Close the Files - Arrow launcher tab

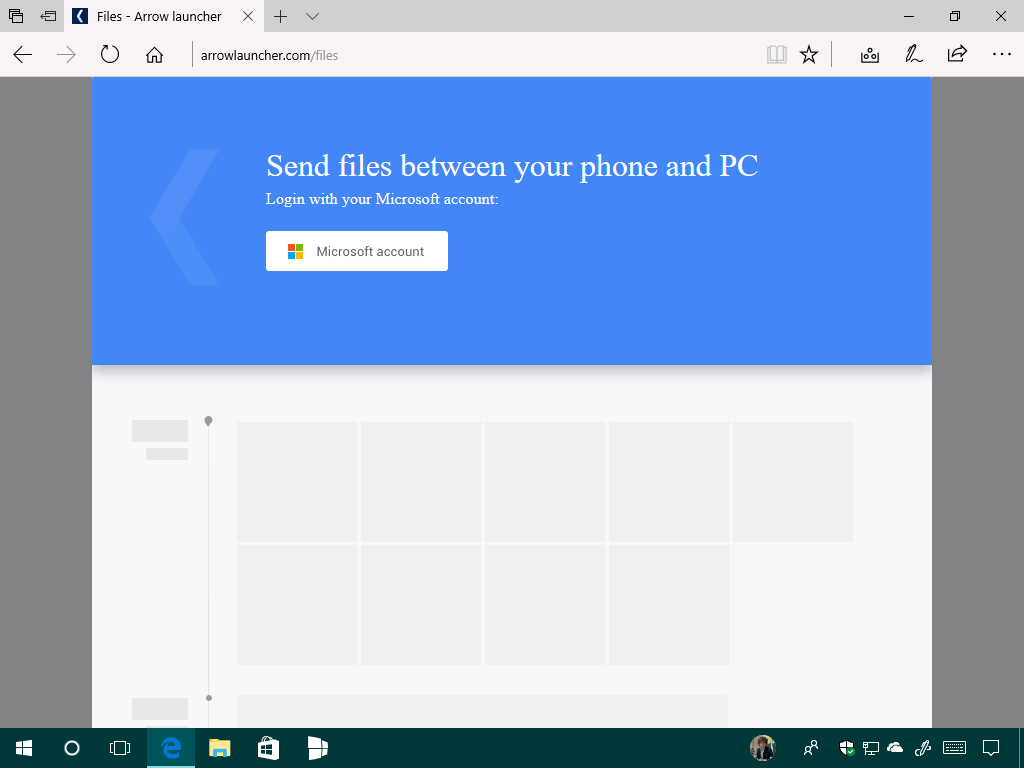point(248,16)
